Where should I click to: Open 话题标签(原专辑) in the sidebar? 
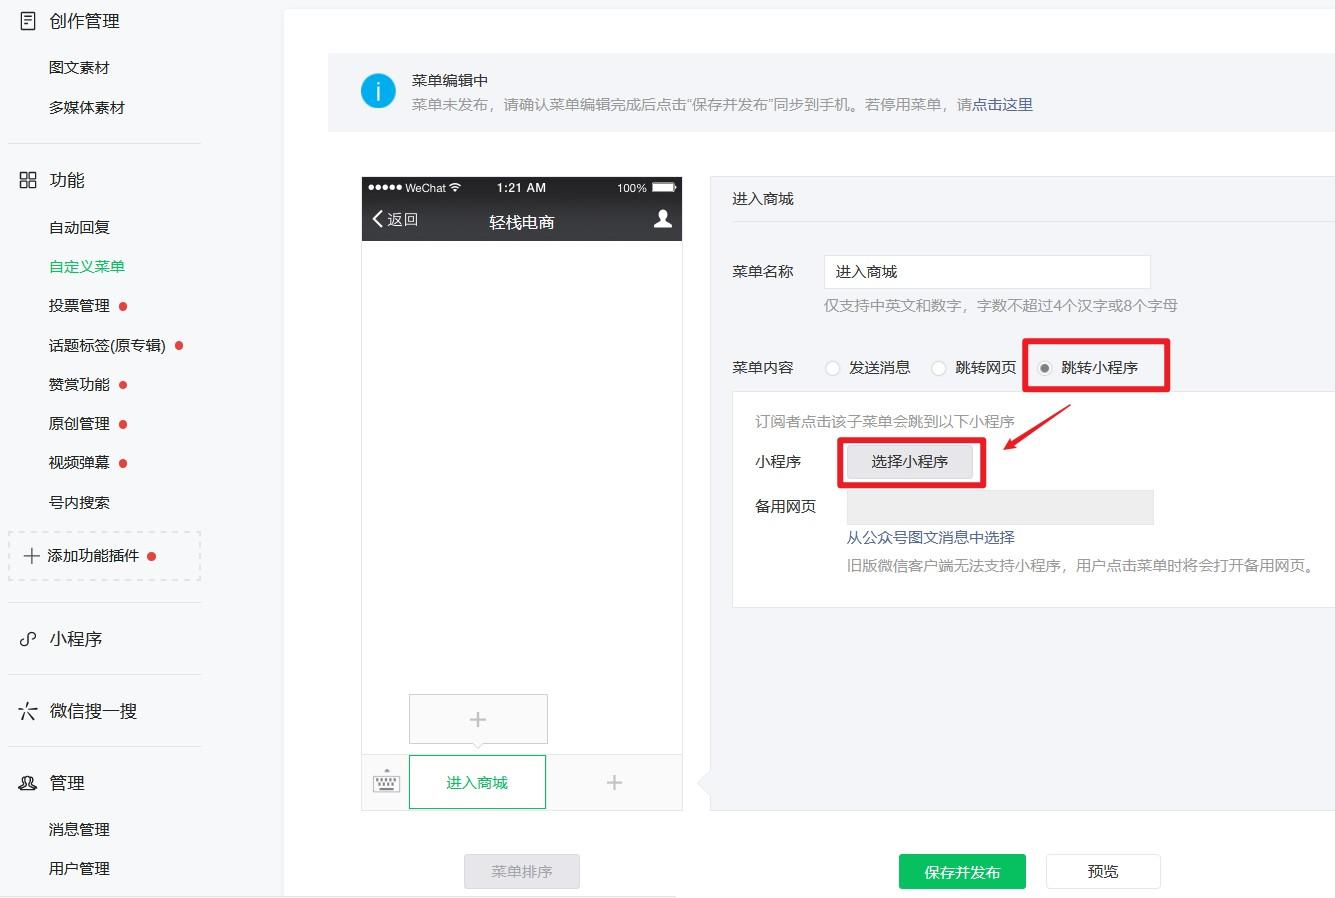(107, 345)
